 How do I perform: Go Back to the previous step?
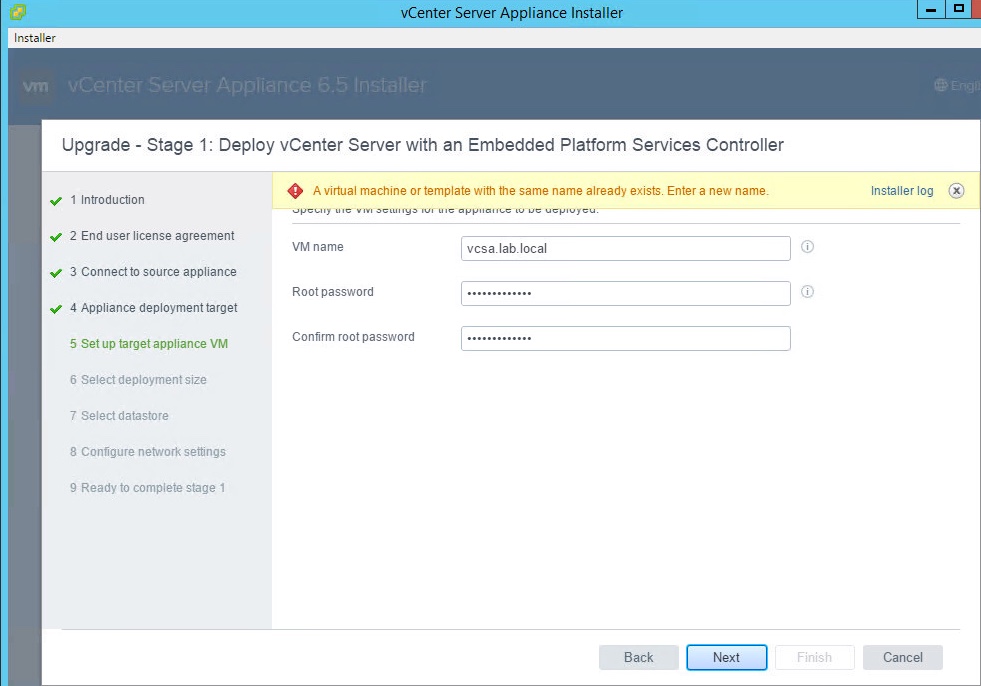[x=638, y=657]
